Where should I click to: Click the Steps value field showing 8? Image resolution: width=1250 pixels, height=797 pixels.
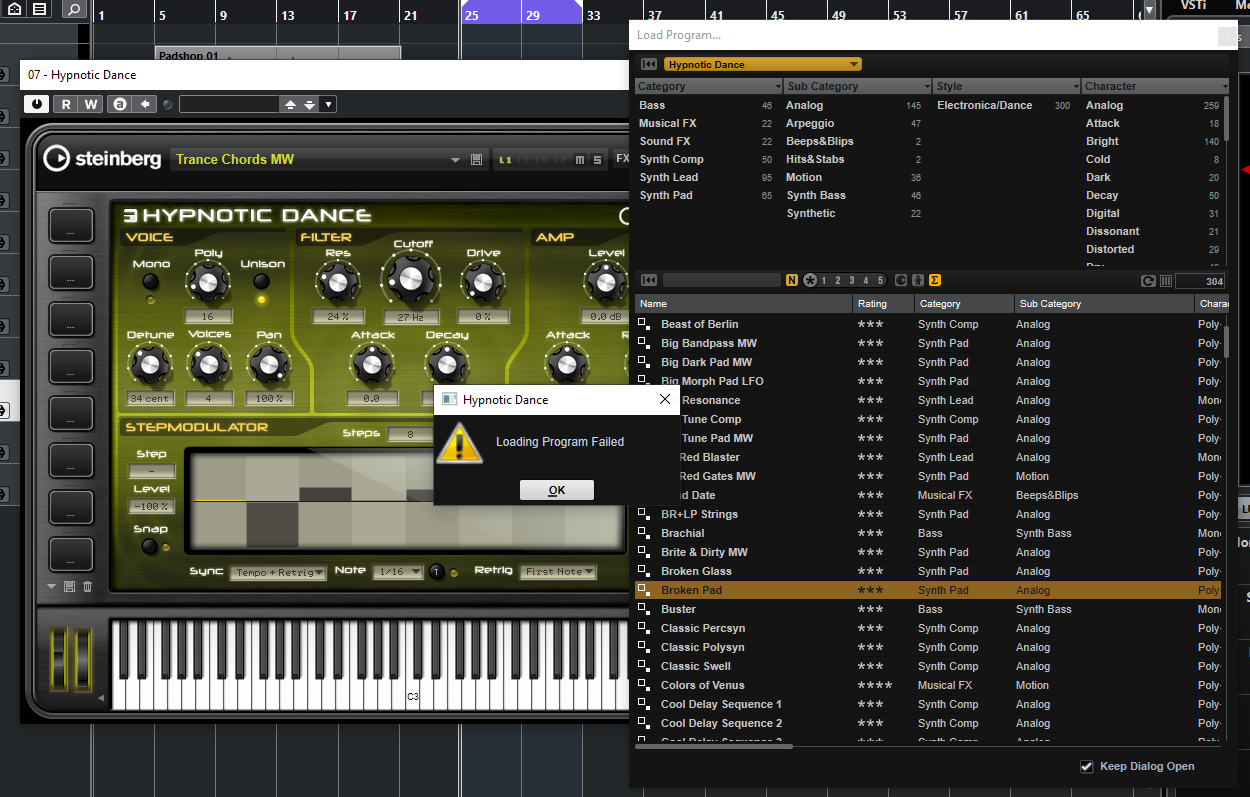point(410,434)
